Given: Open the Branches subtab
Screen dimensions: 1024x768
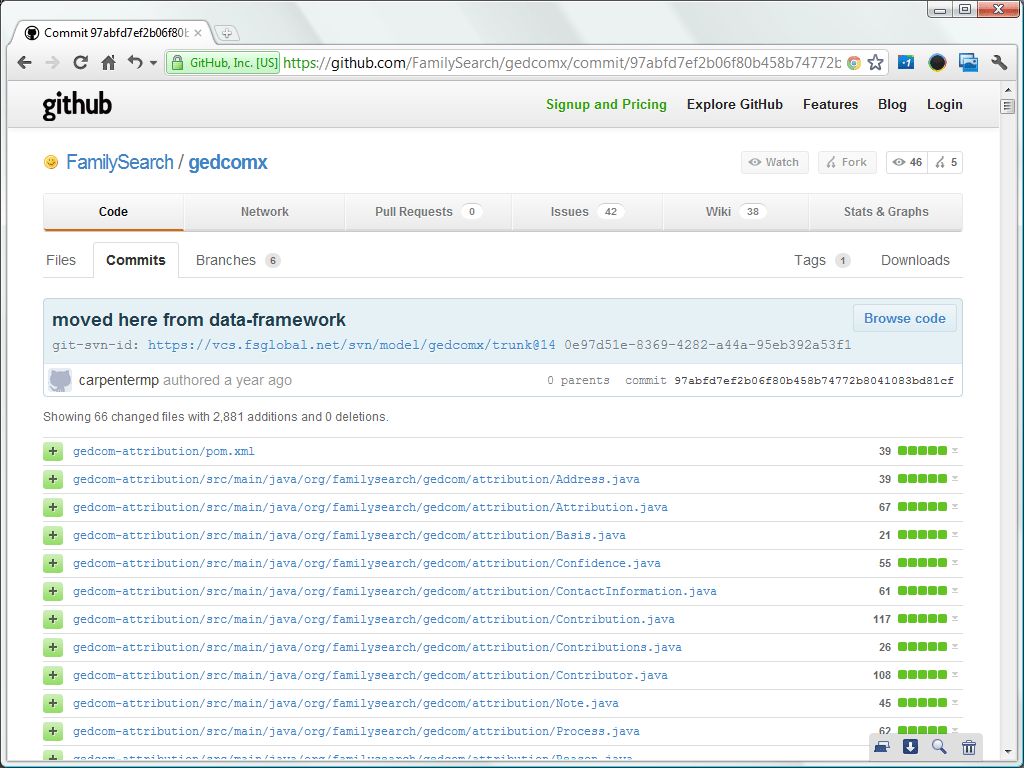Looking at the screenshot, I should [238, 260].
